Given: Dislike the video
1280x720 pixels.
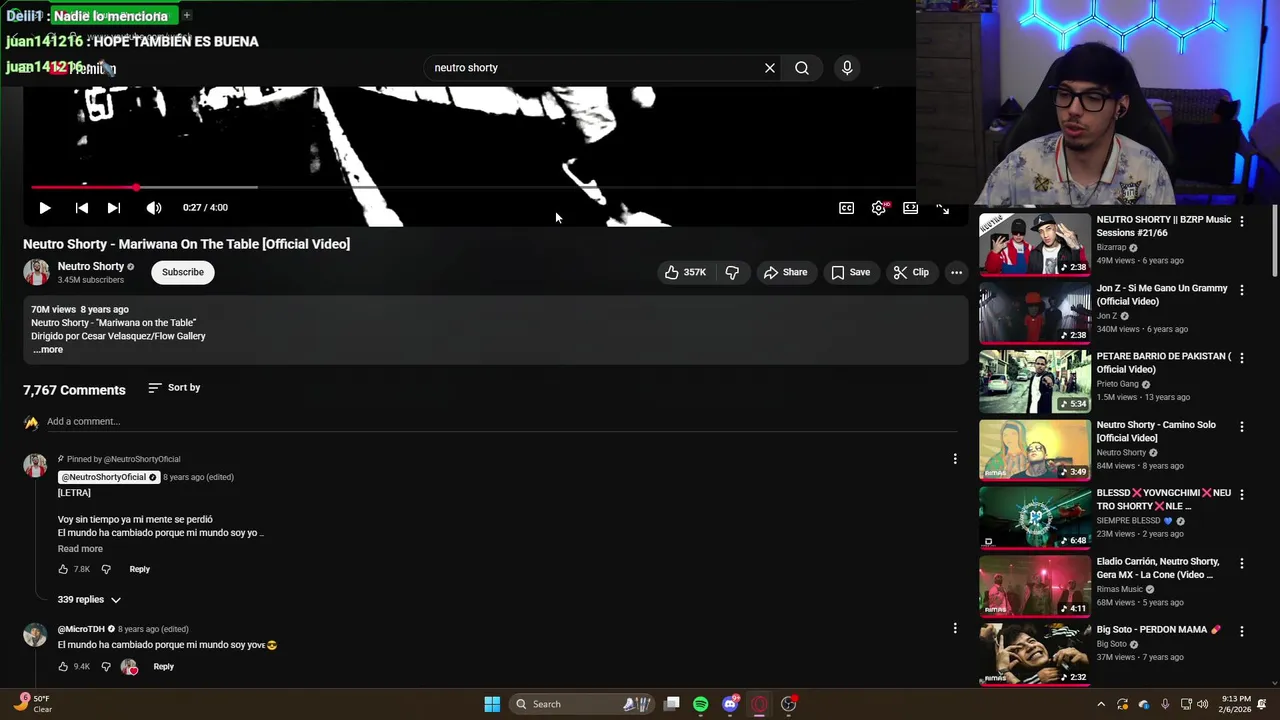Looking at the screenshot, I should (732, 272).
